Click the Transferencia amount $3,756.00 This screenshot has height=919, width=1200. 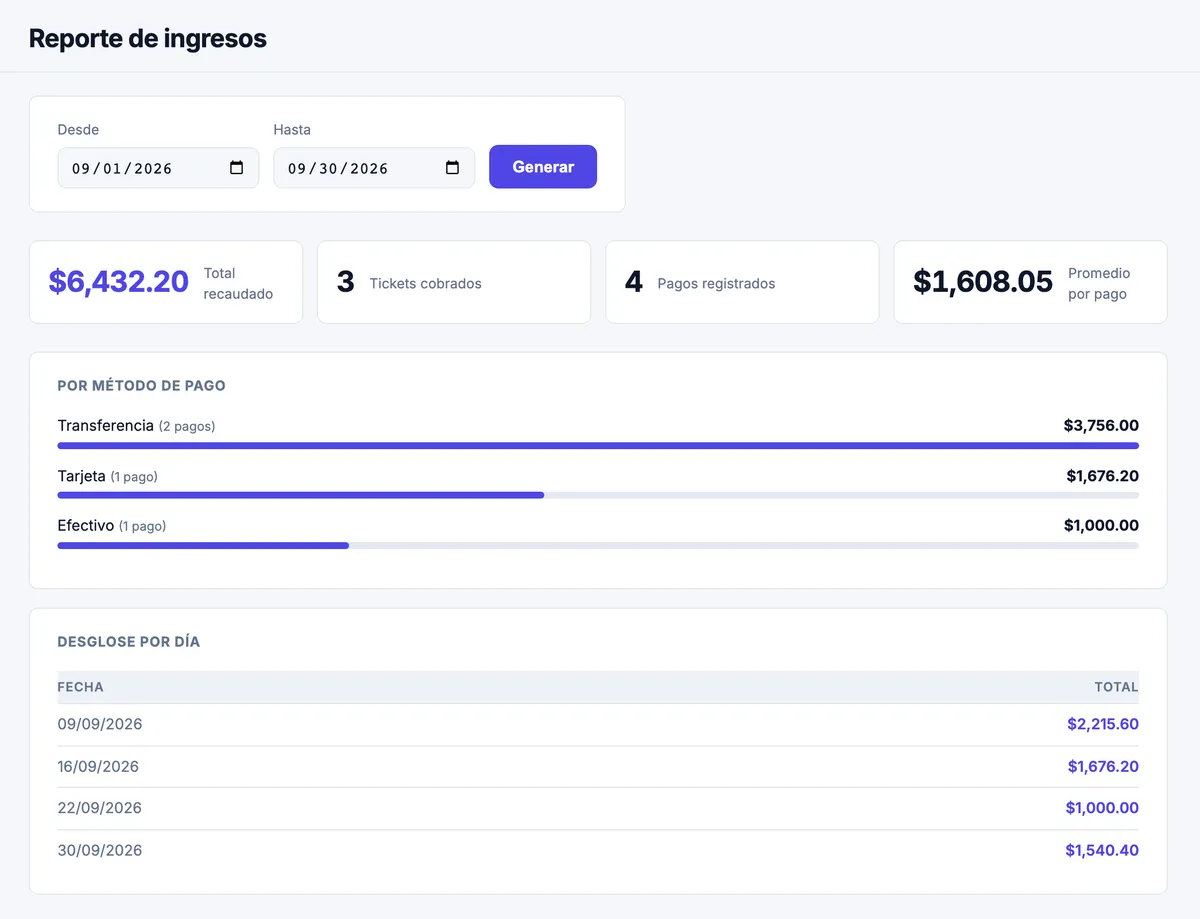click(x=1101, y=426)
